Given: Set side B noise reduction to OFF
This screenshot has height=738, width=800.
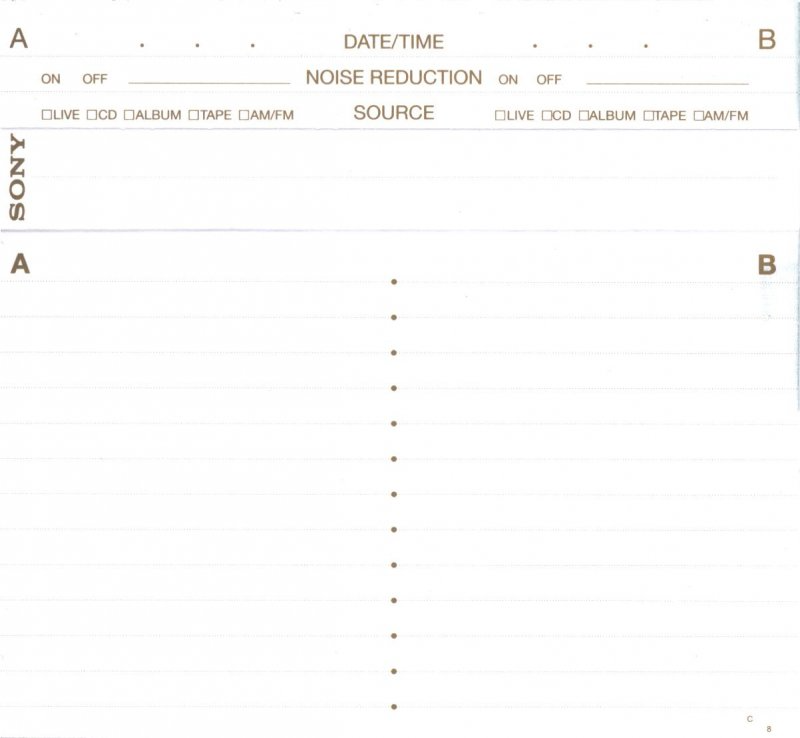Looking at the screenshot, I should pyautogui.click(x=549, y=79).
